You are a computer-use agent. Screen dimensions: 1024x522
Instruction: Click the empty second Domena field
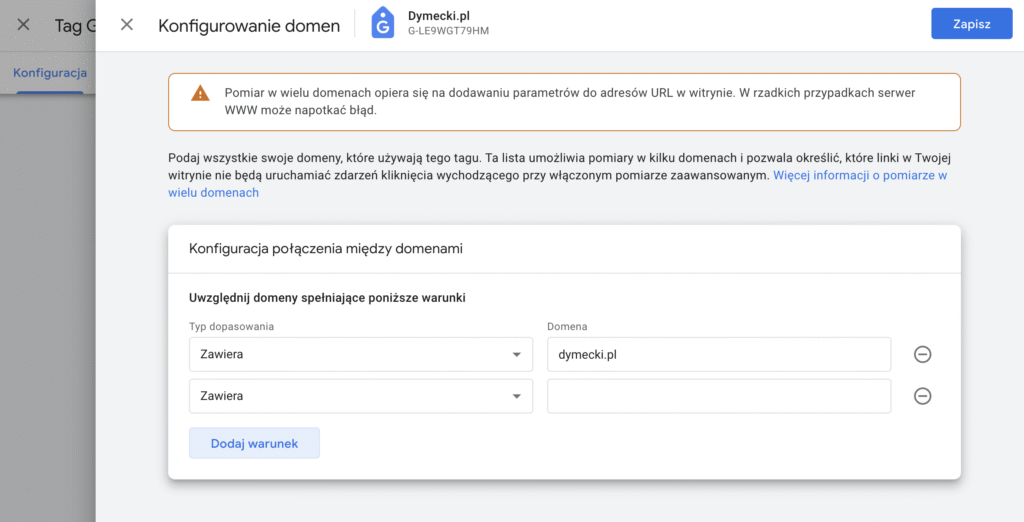[718, 396]
